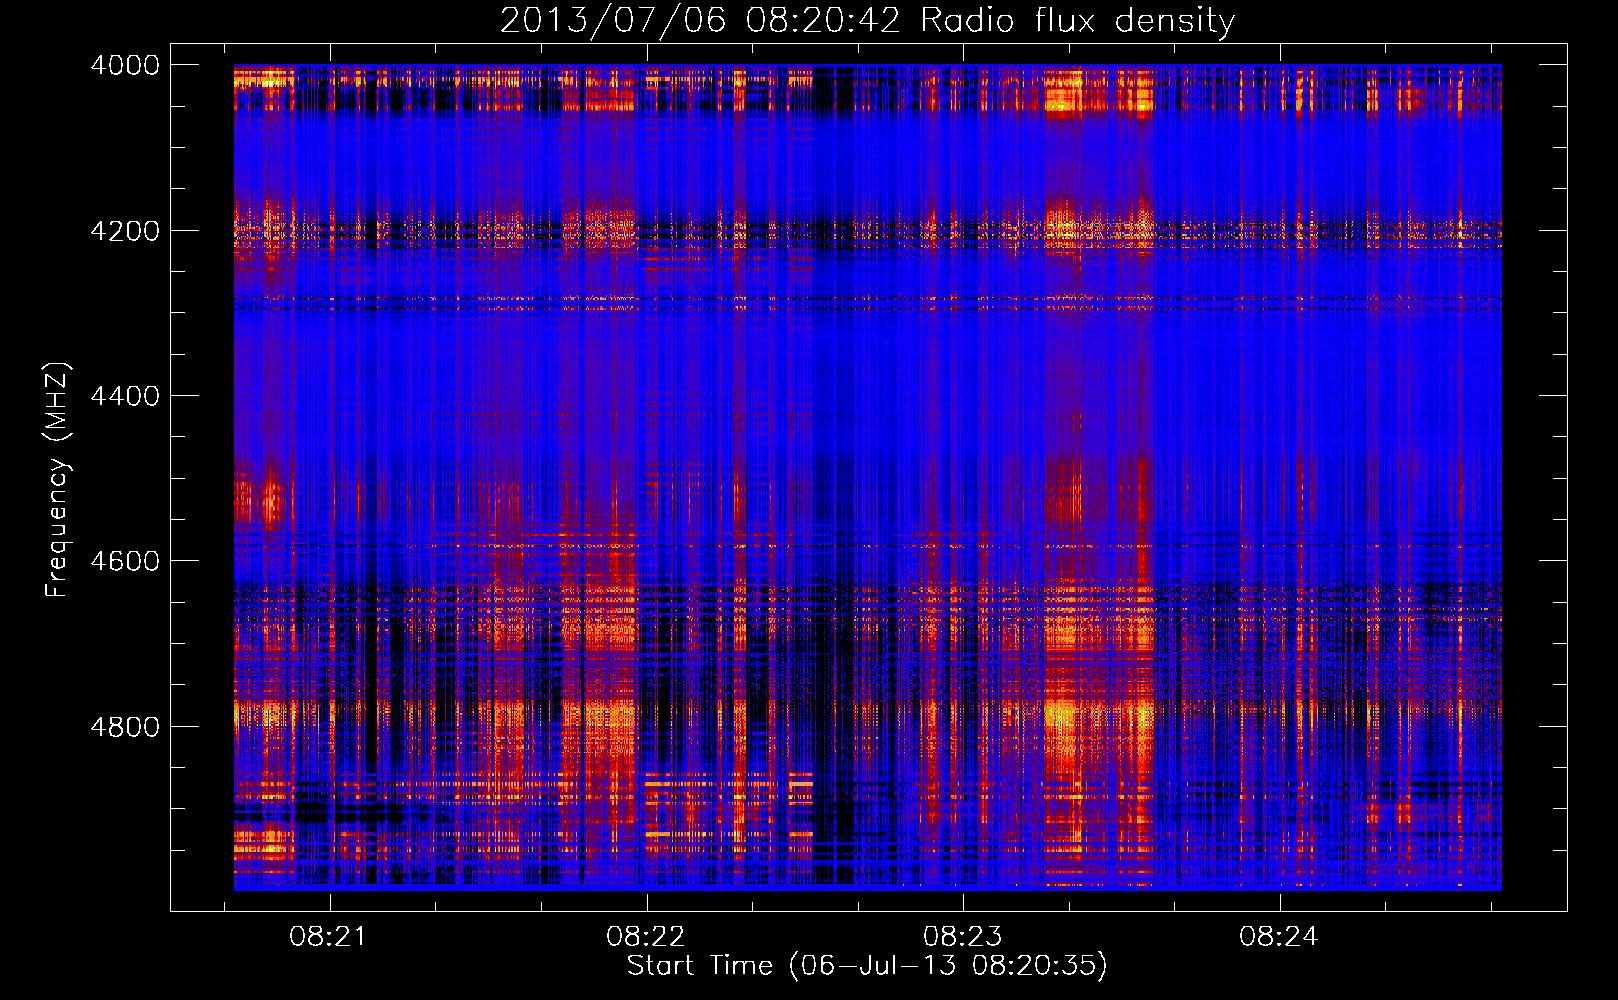Click the 08:22 time axis label
Image resolution: width=1618 pixels, height=1000 pixels.
point(645,937)
